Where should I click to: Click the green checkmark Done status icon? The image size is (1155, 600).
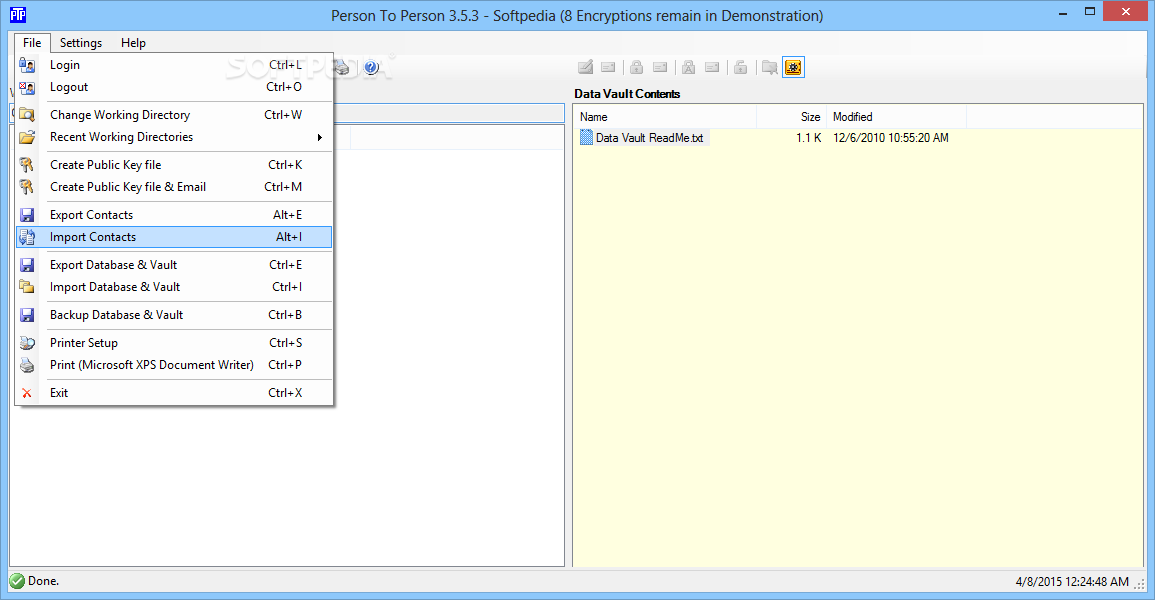point(17,581)
